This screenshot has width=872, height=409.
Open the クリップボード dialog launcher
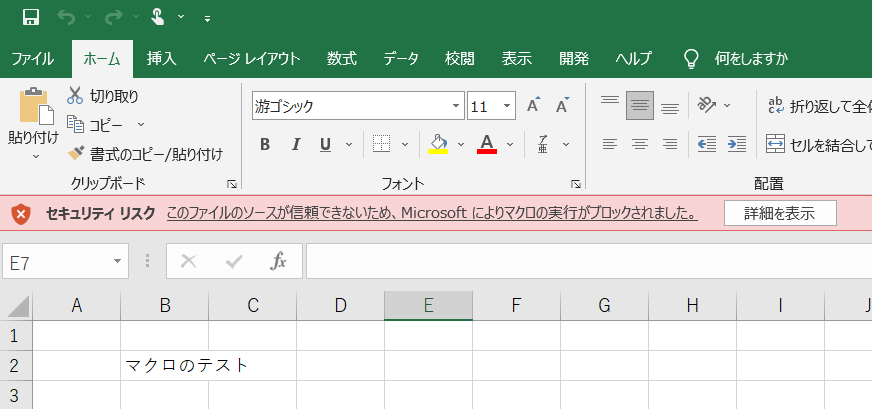click(231, 184)
